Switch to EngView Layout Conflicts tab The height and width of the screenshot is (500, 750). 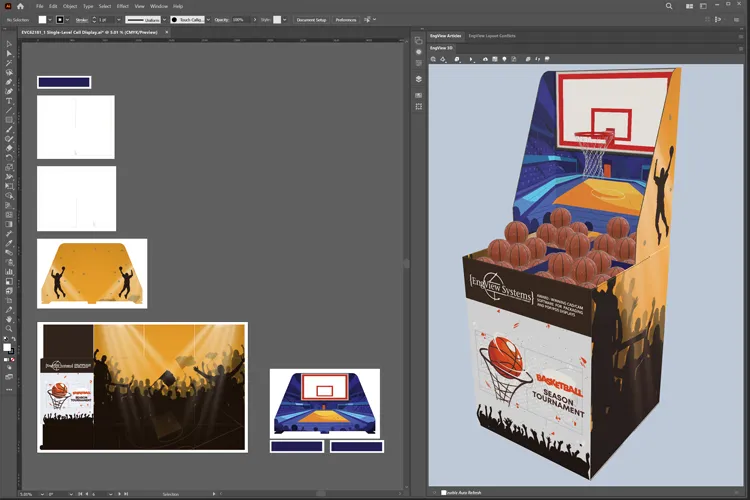coord(494,35)
